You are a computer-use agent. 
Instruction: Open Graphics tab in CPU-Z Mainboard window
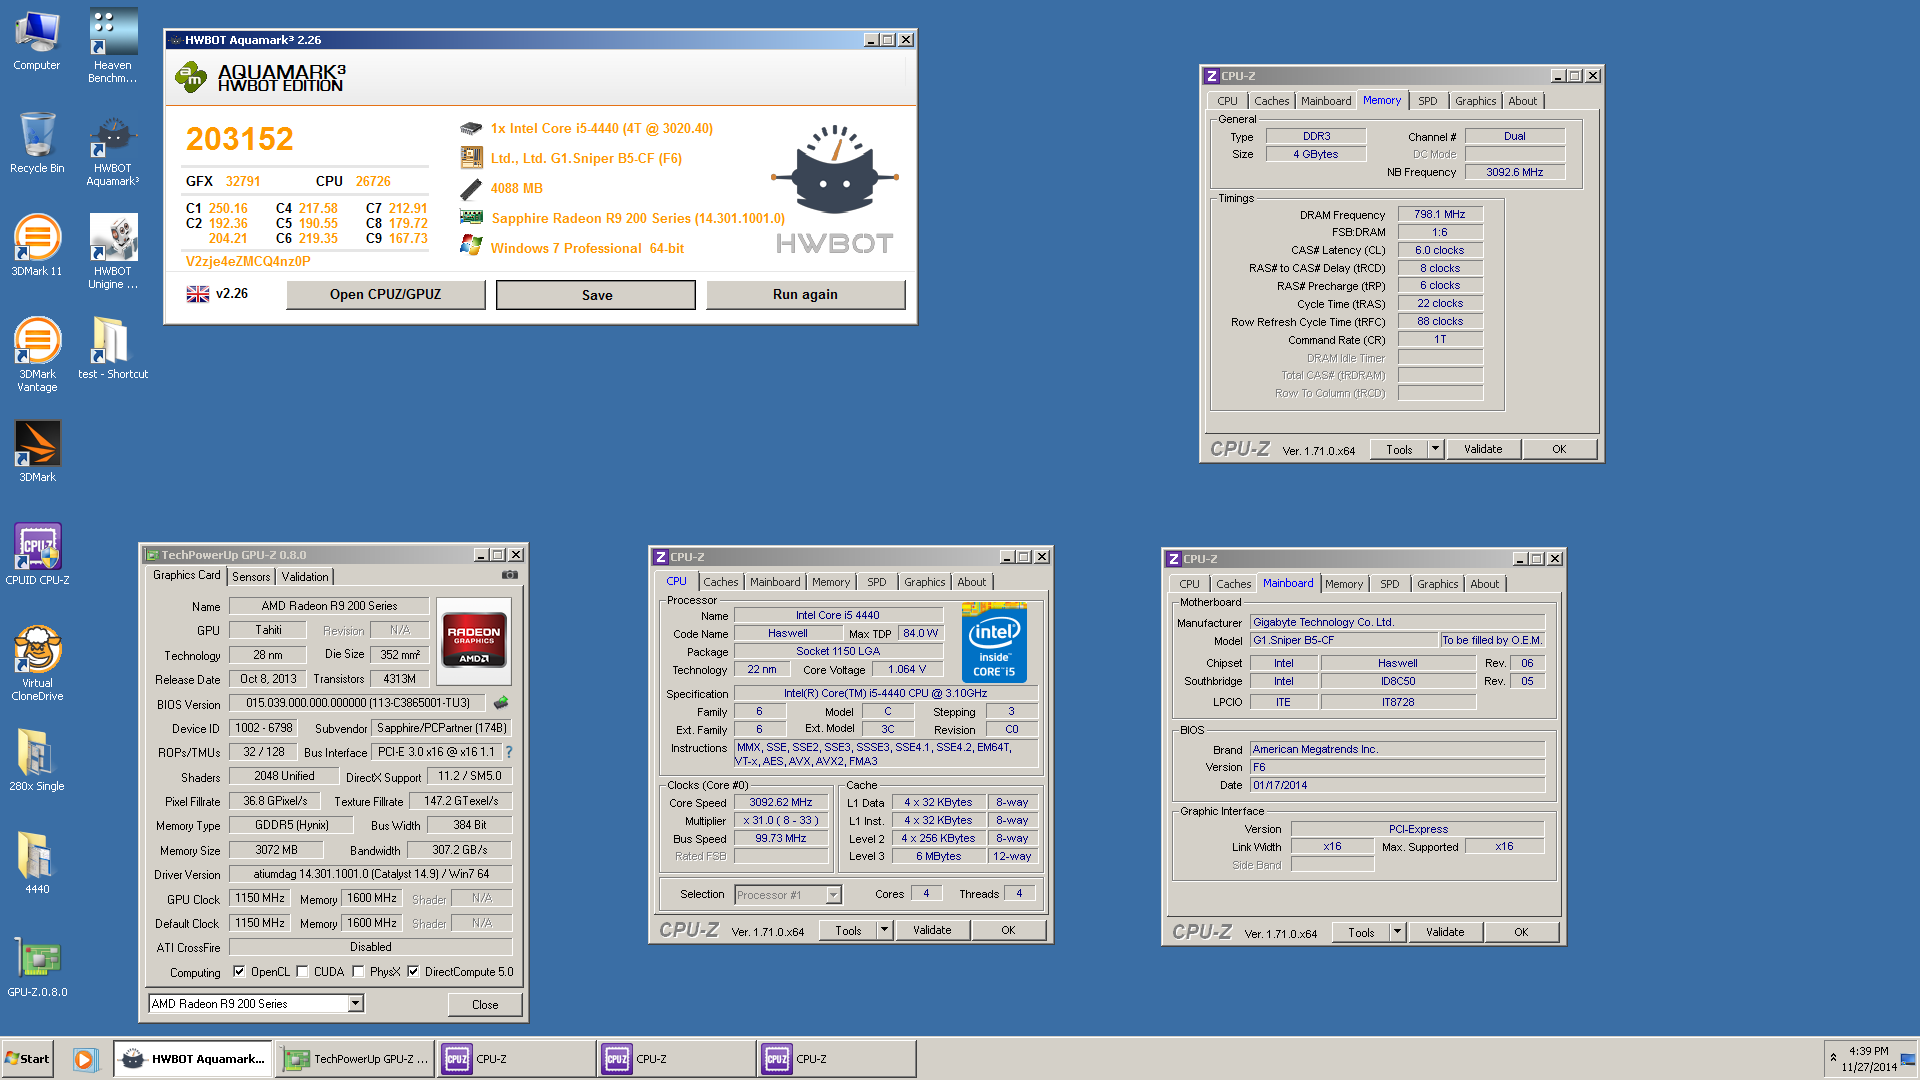1437,584
